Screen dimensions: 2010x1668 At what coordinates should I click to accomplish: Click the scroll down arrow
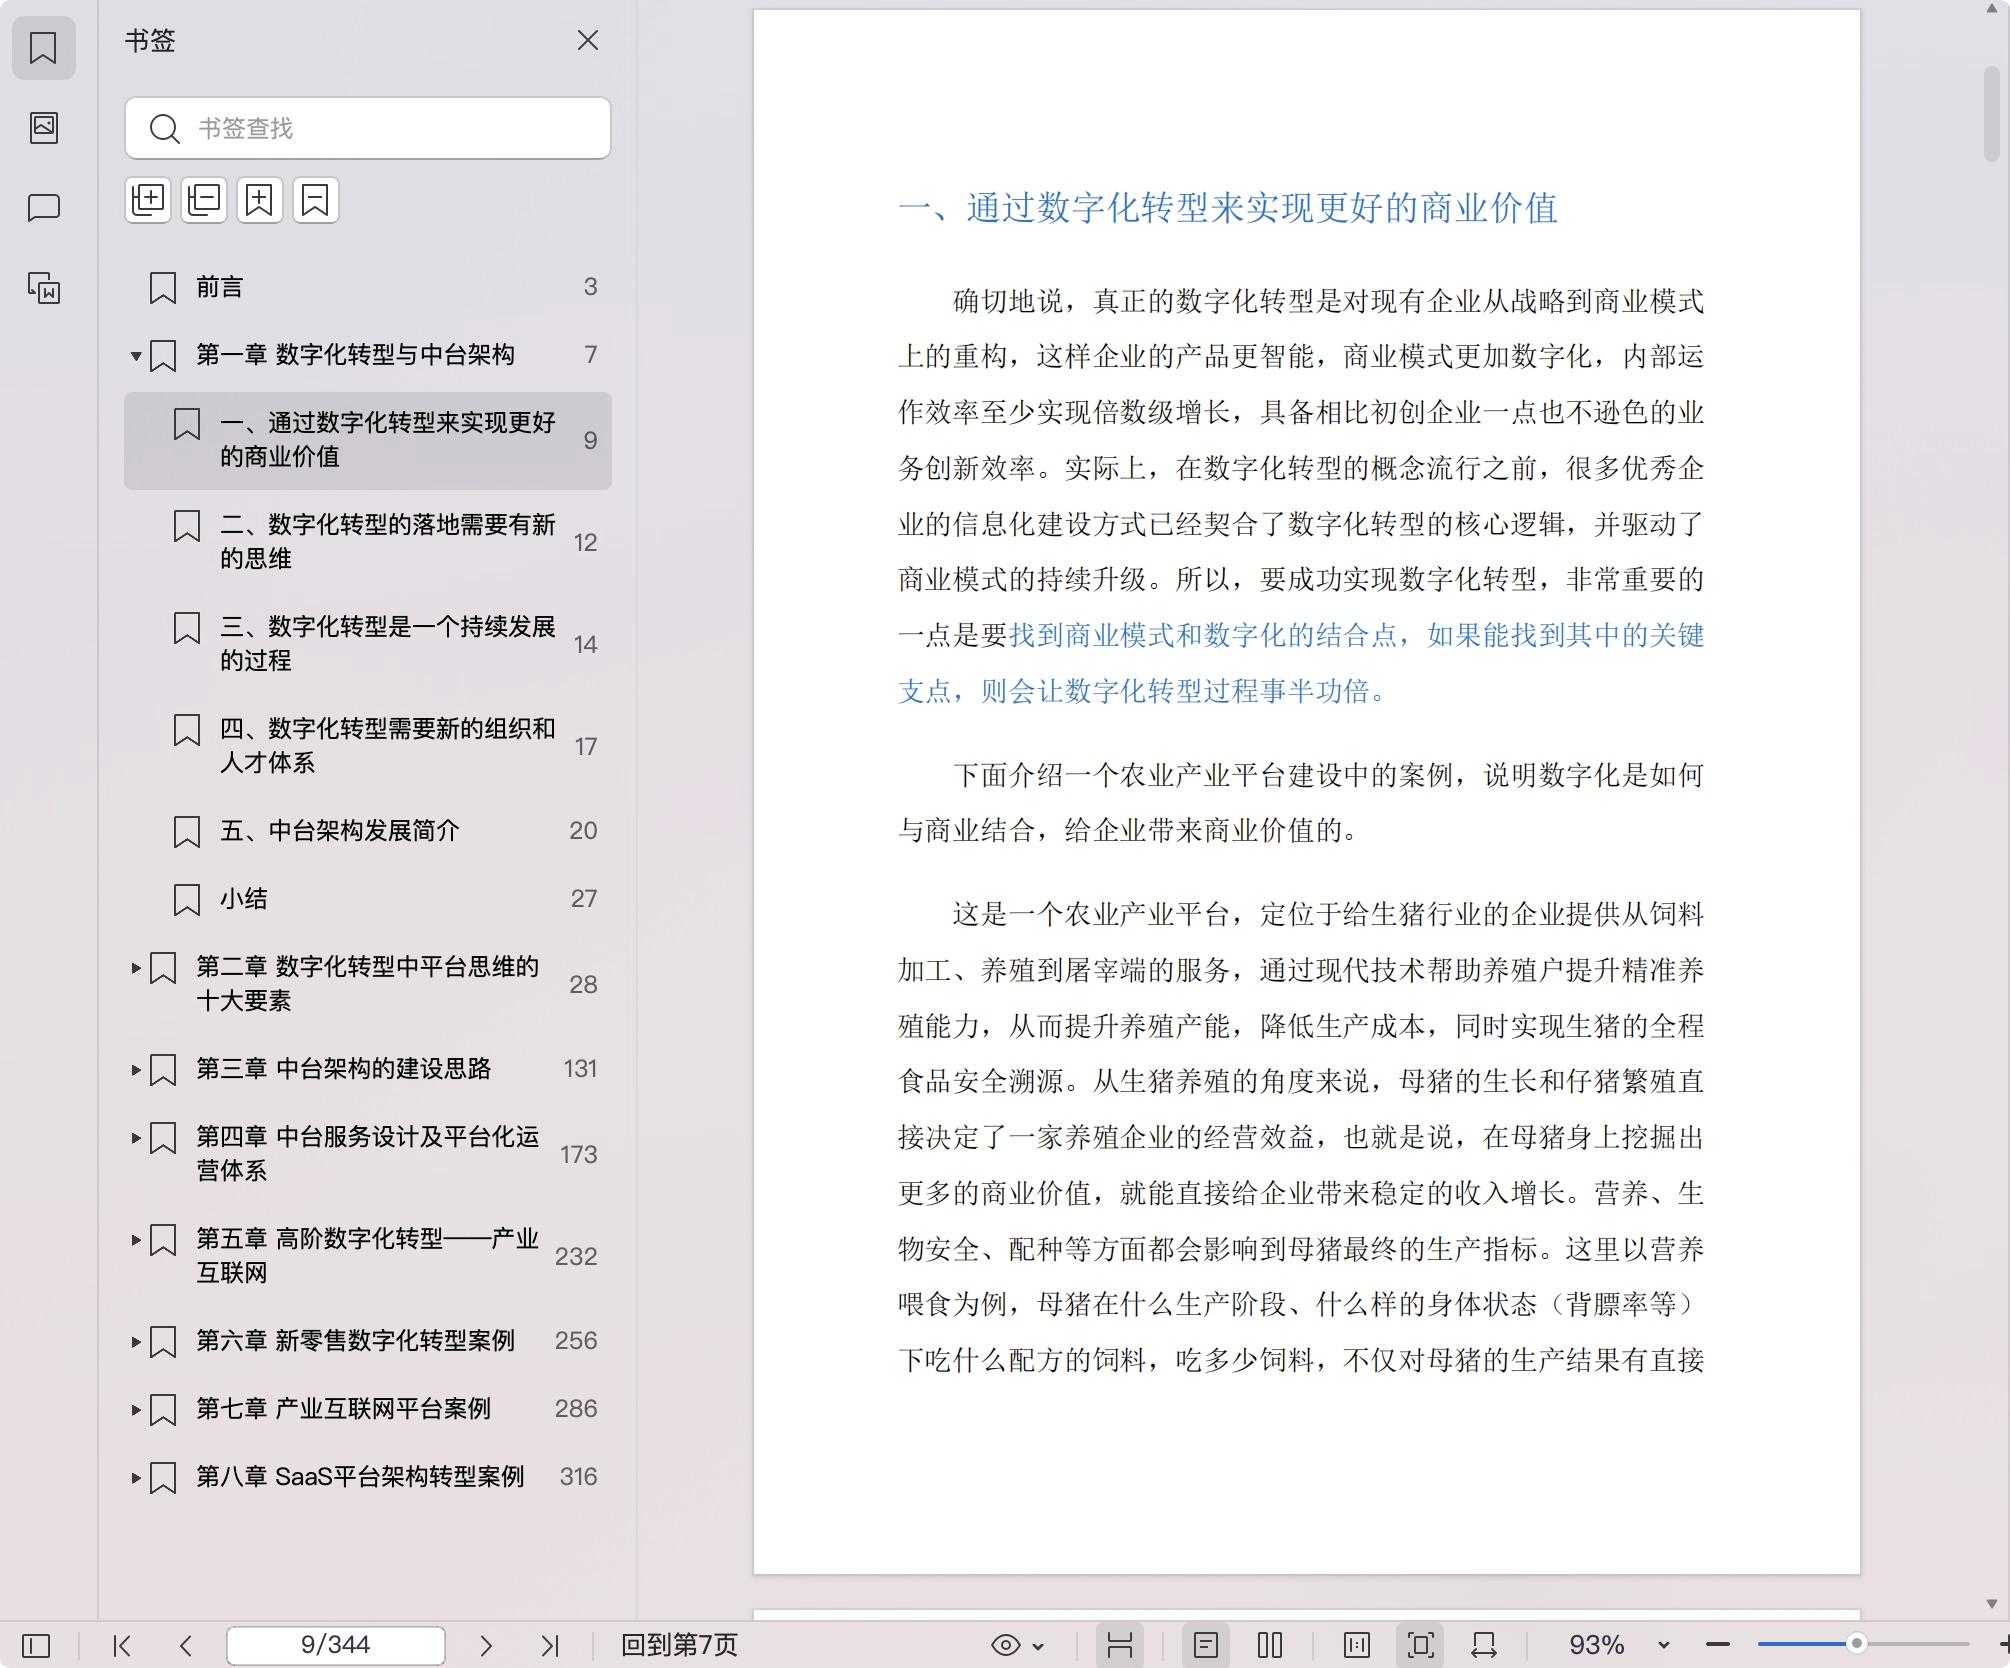click(x=1991, y=1603)
